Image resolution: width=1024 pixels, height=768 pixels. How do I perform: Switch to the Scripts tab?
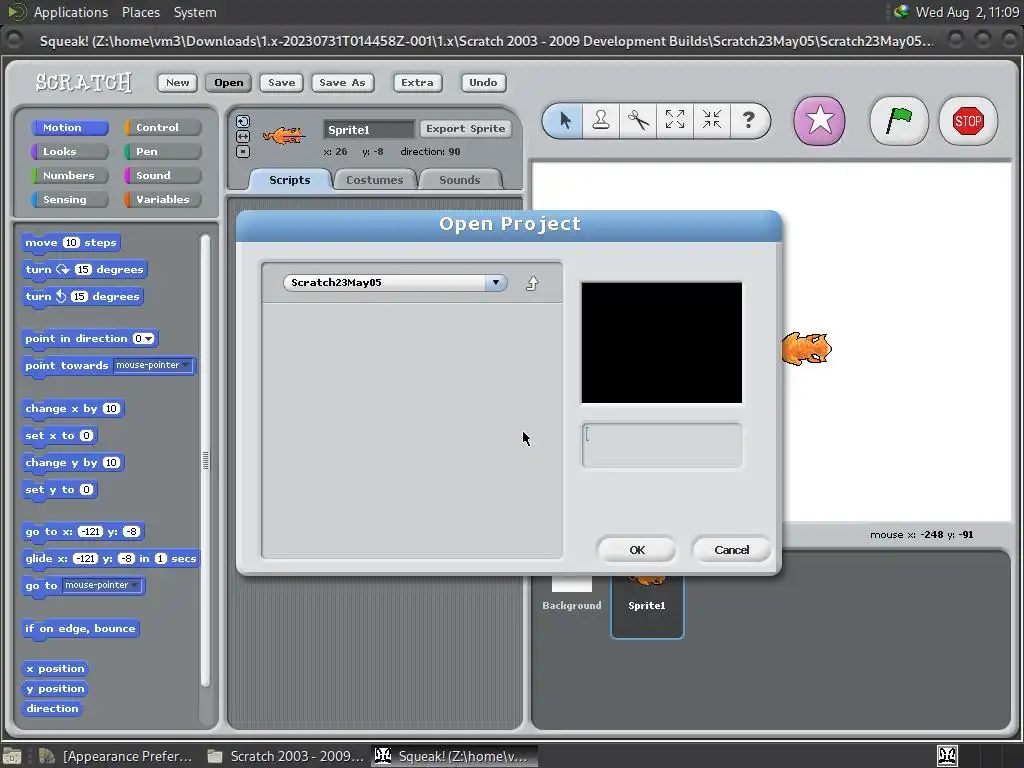tap(289, 180)
